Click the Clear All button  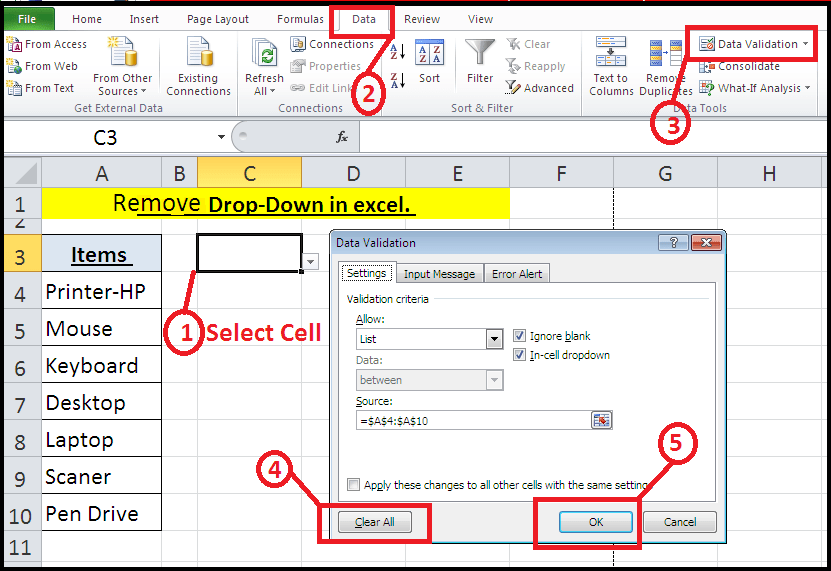point(374,522)
